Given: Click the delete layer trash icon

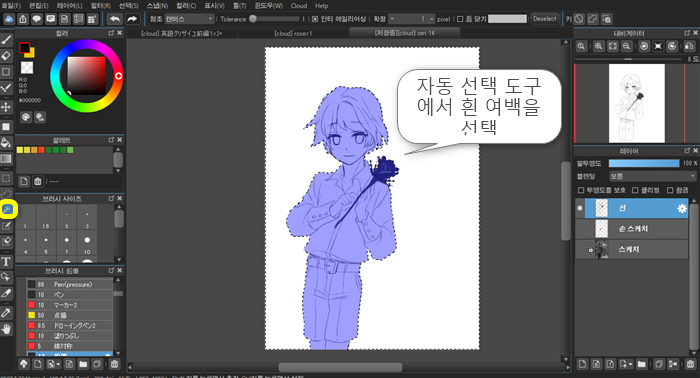Looking at the screenshot, I should coord(690,364).
